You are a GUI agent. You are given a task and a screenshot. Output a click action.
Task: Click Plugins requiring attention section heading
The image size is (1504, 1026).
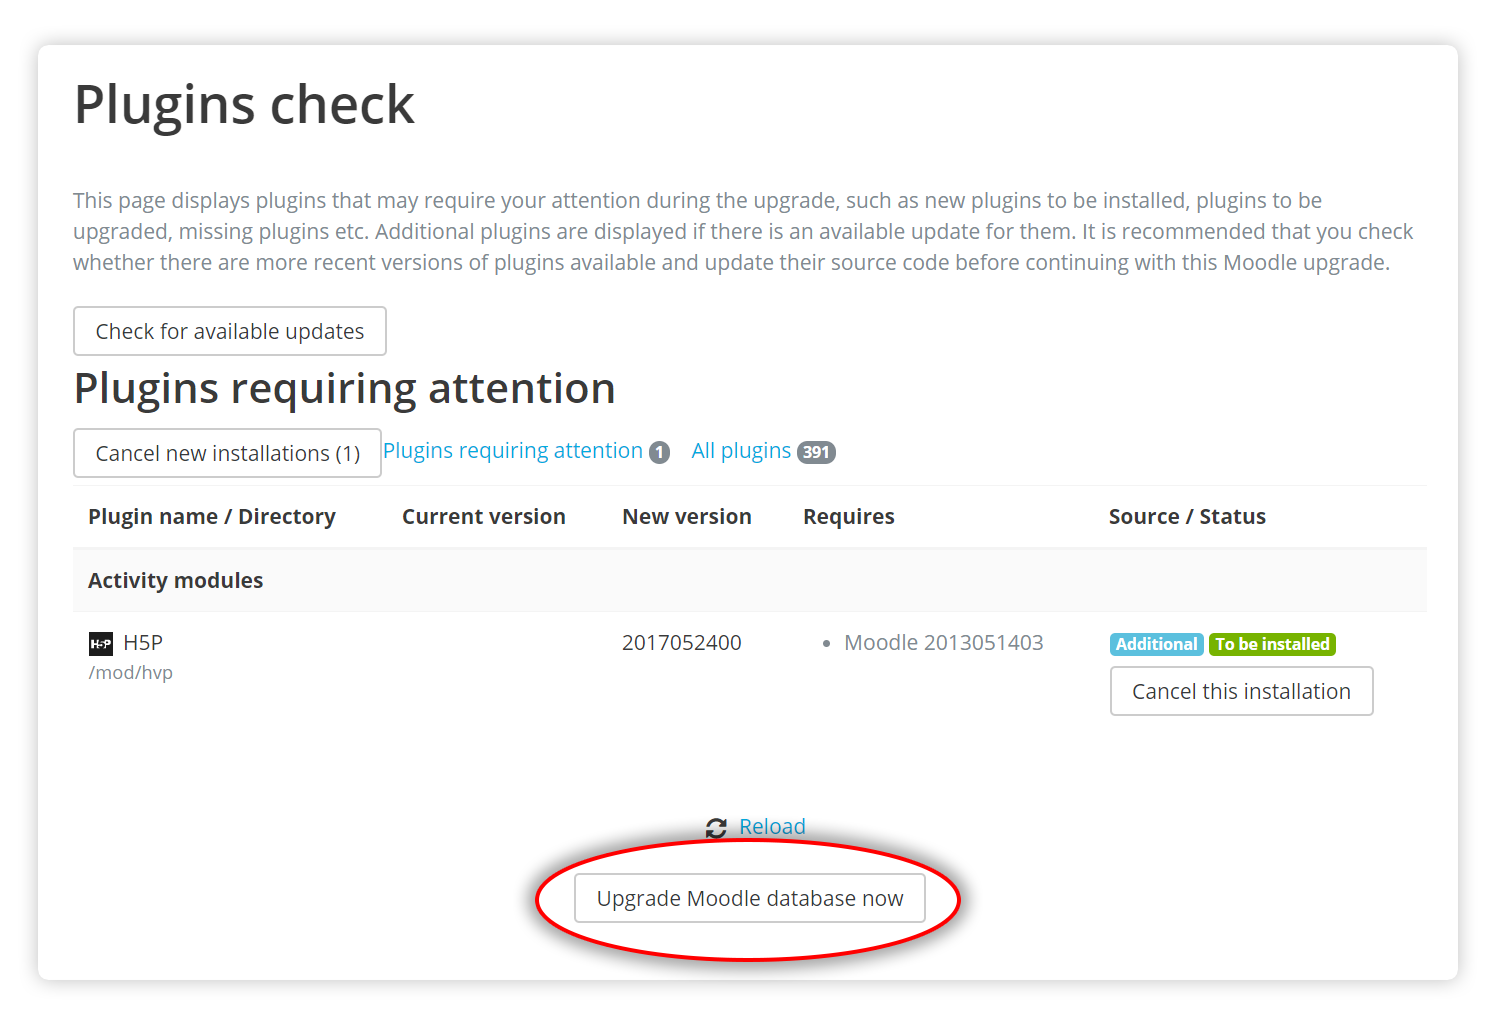(x=345, y=389)
